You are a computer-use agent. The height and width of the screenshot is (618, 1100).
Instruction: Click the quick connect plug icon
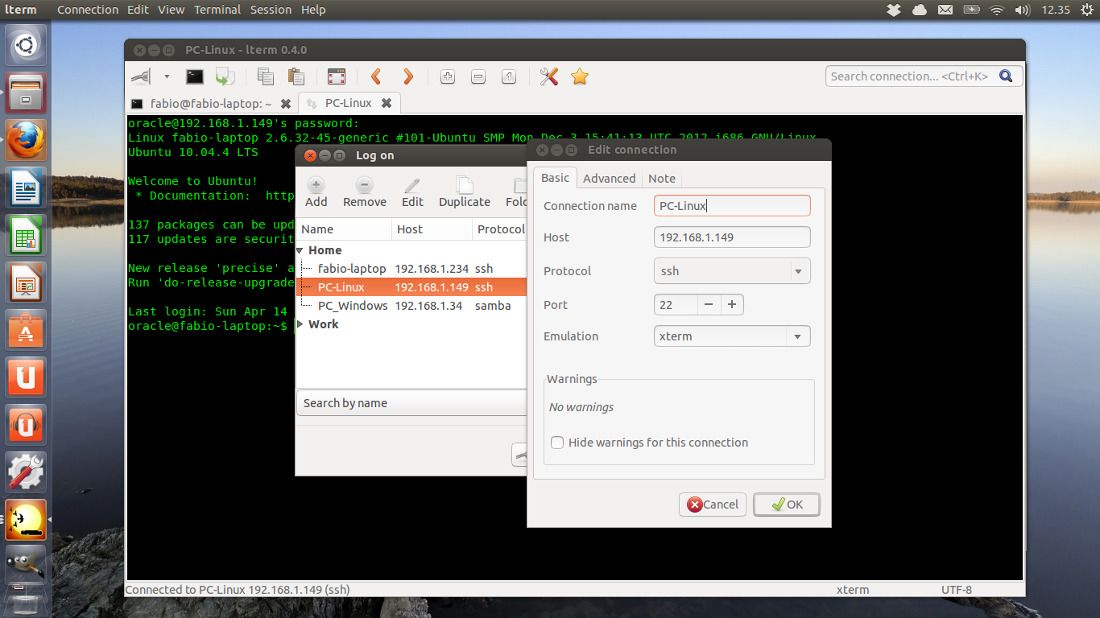[x=141, y=77]
